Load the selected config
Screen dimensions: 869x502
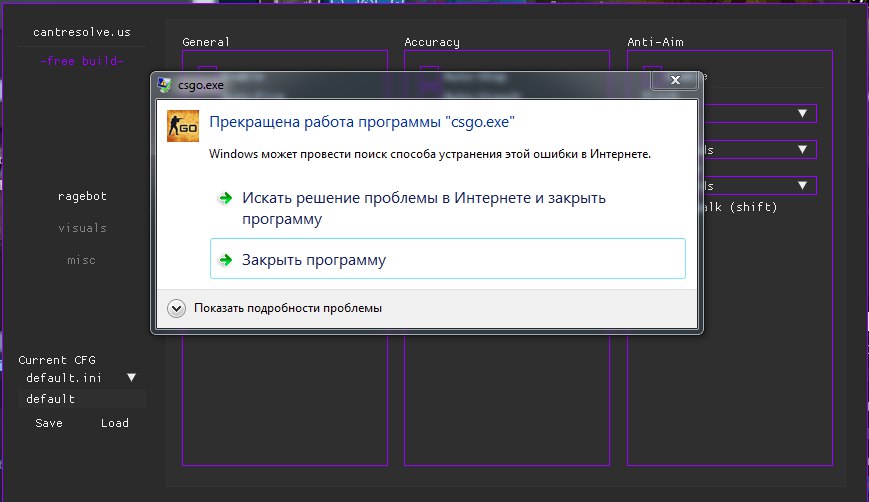(x=115, y=423)
